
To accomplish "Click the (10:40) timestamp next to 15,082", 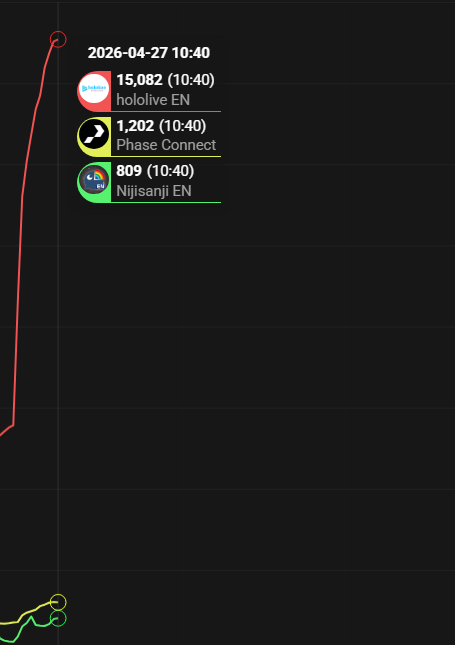I will pyautogui.click(x=191, y=80).
